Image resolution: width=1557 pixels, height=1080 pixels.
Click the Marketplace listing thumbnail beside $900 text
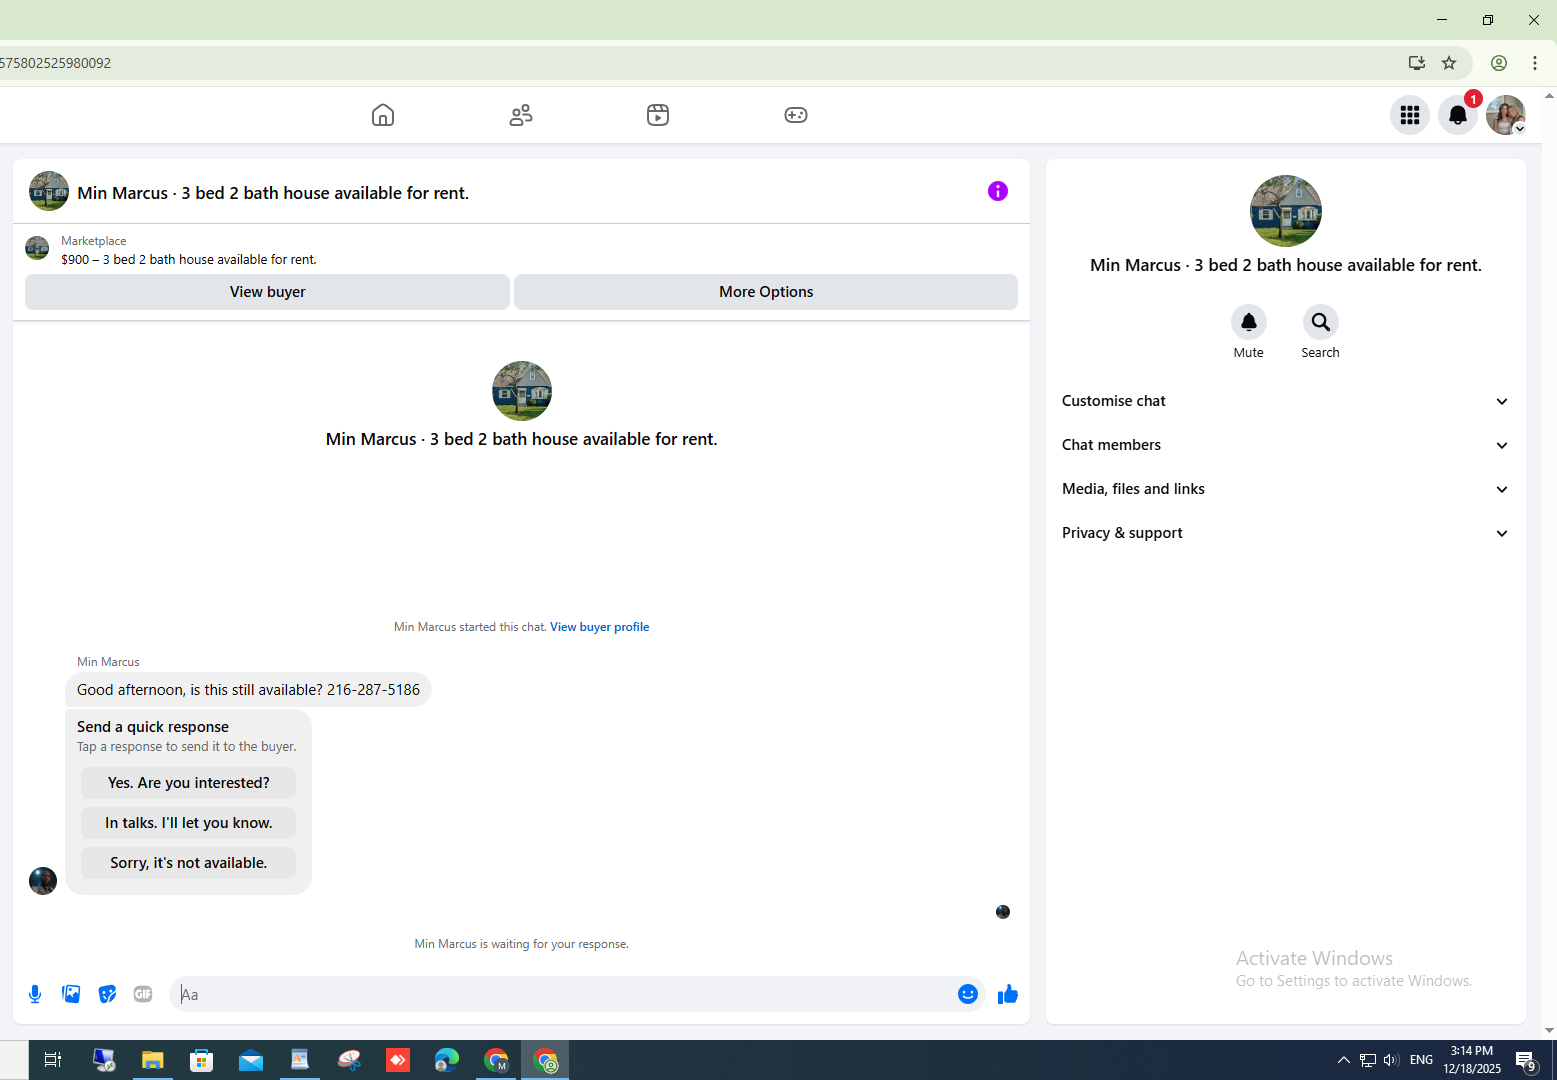click(x=37, y=248)
